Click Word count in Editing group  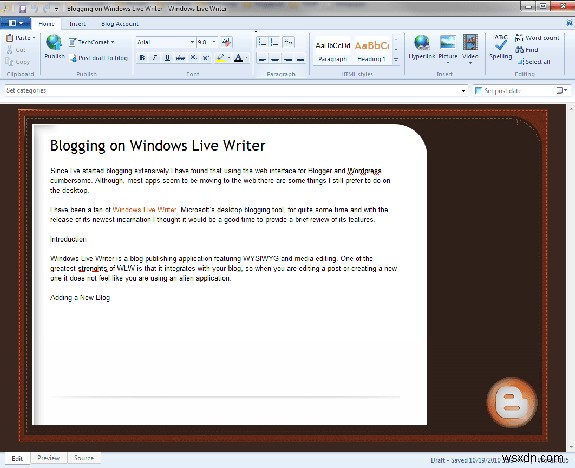(x=537, y=38)
